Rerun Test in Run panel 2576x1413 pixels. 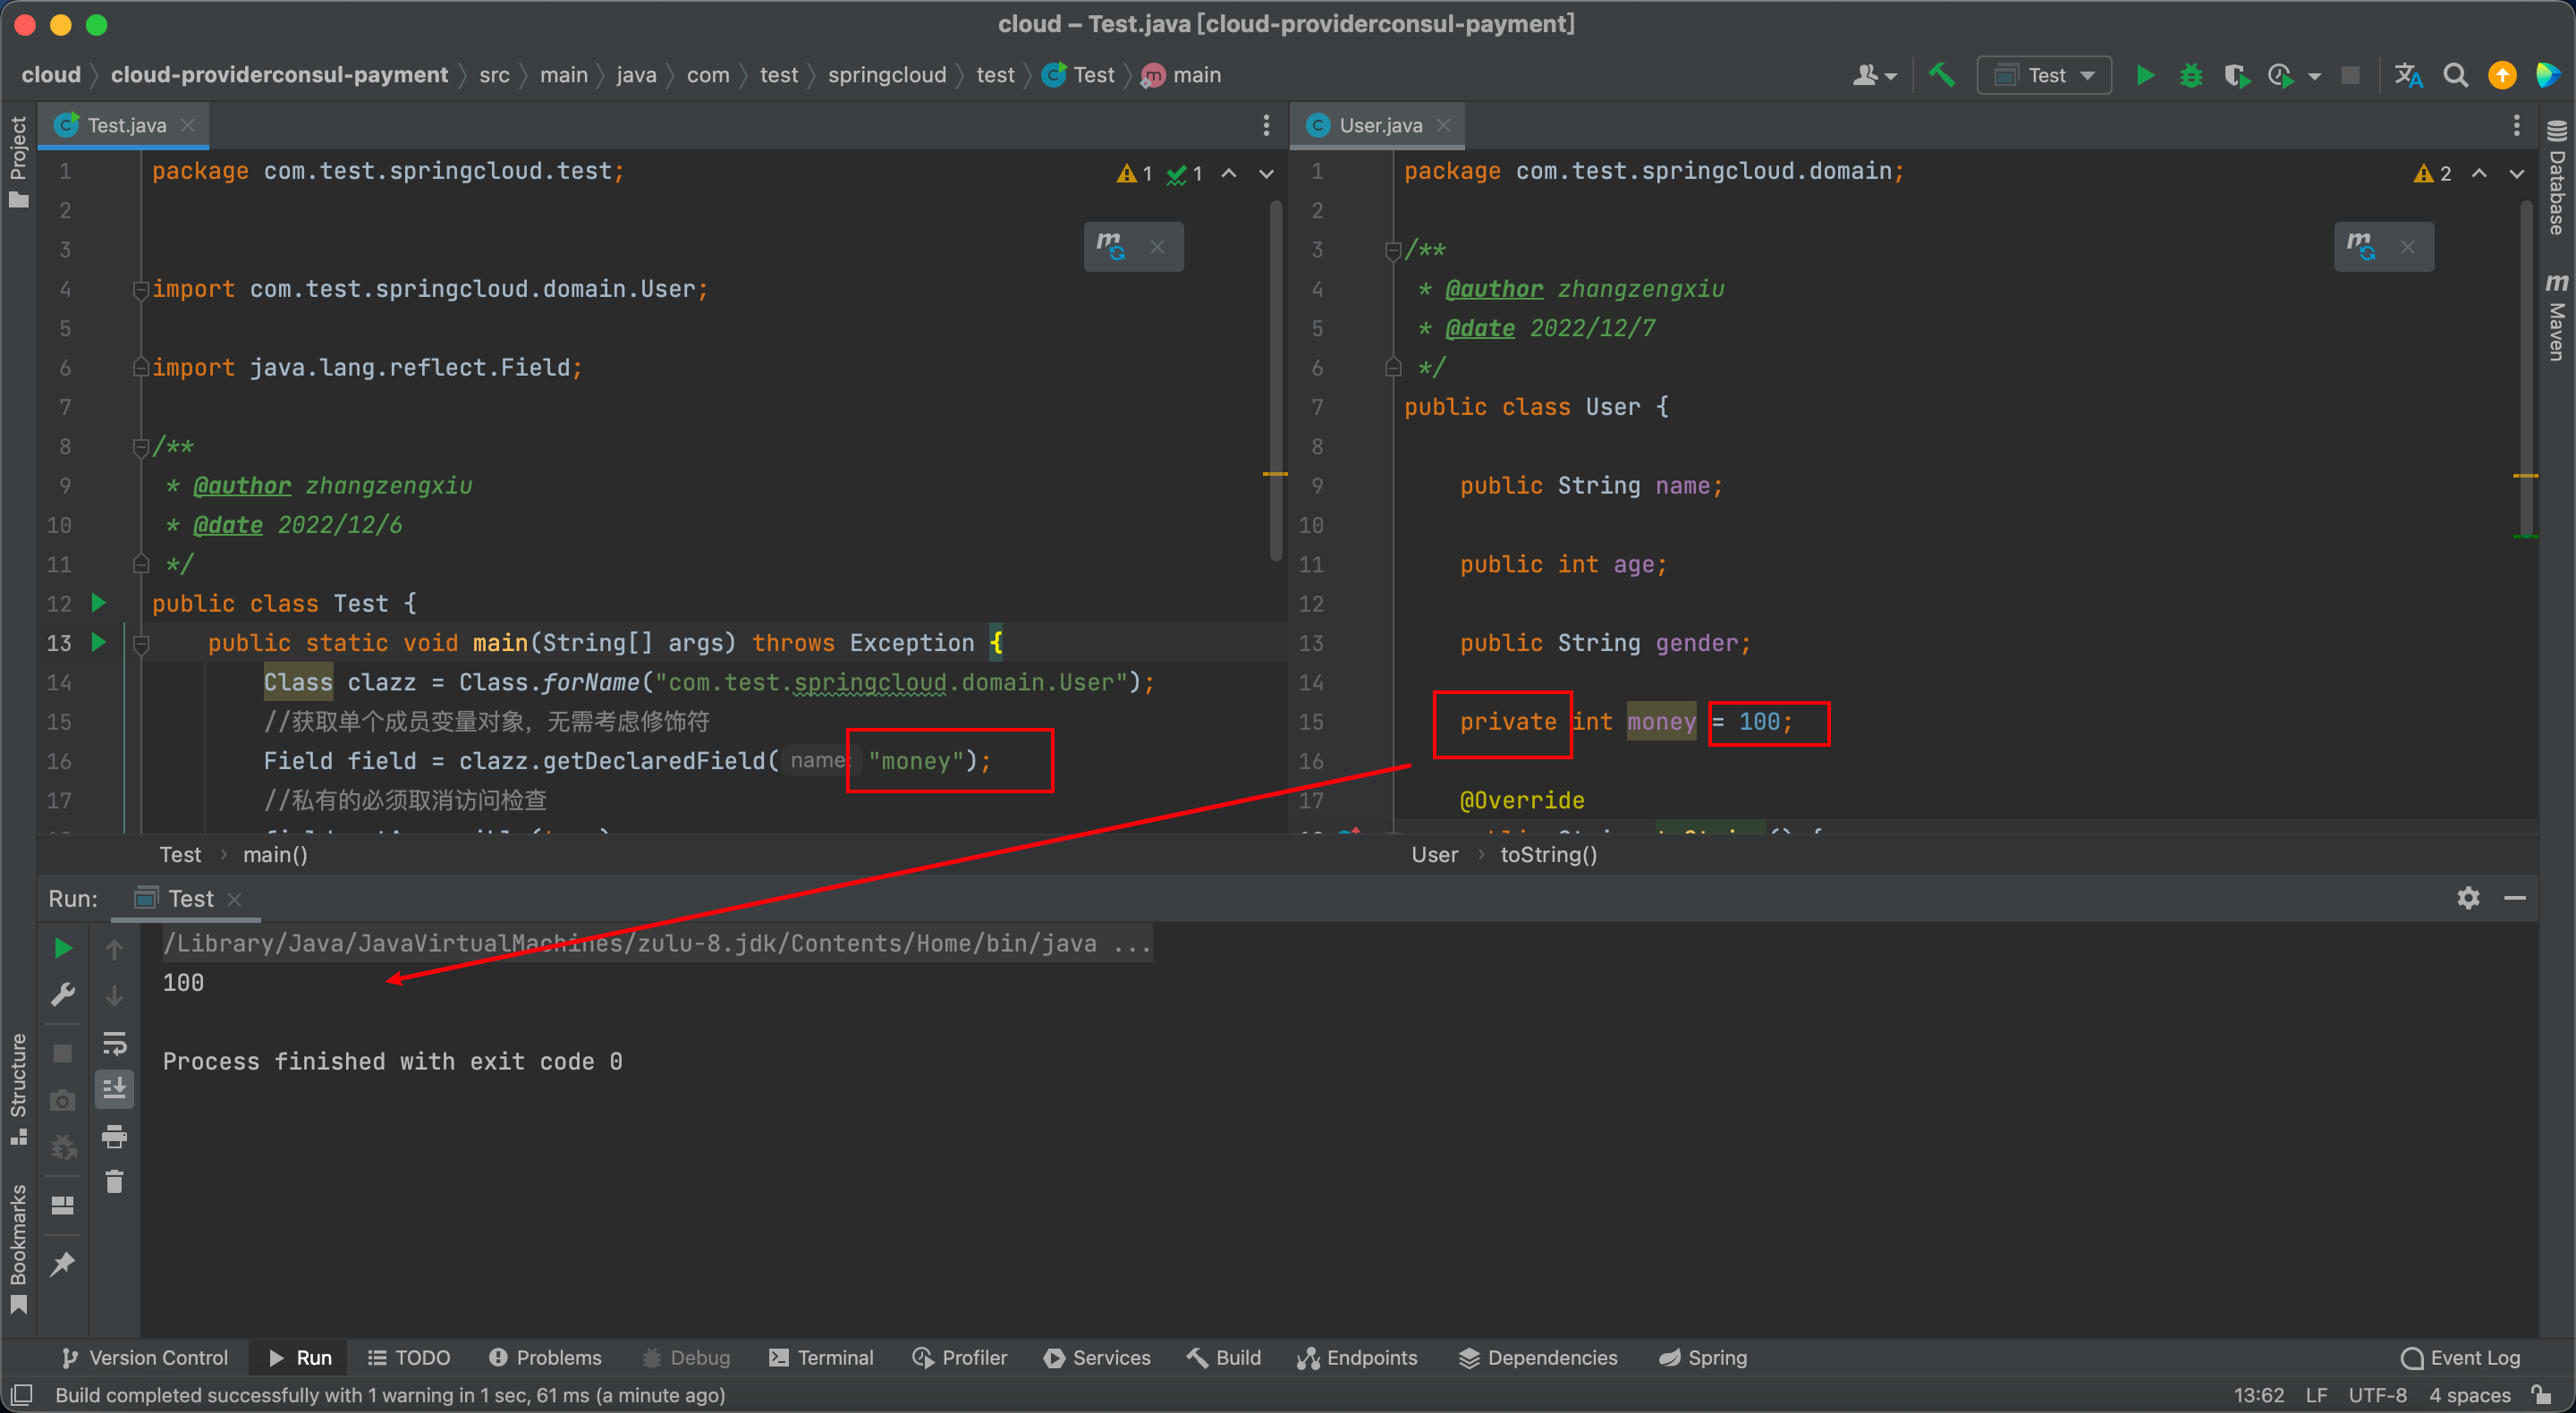62,947
